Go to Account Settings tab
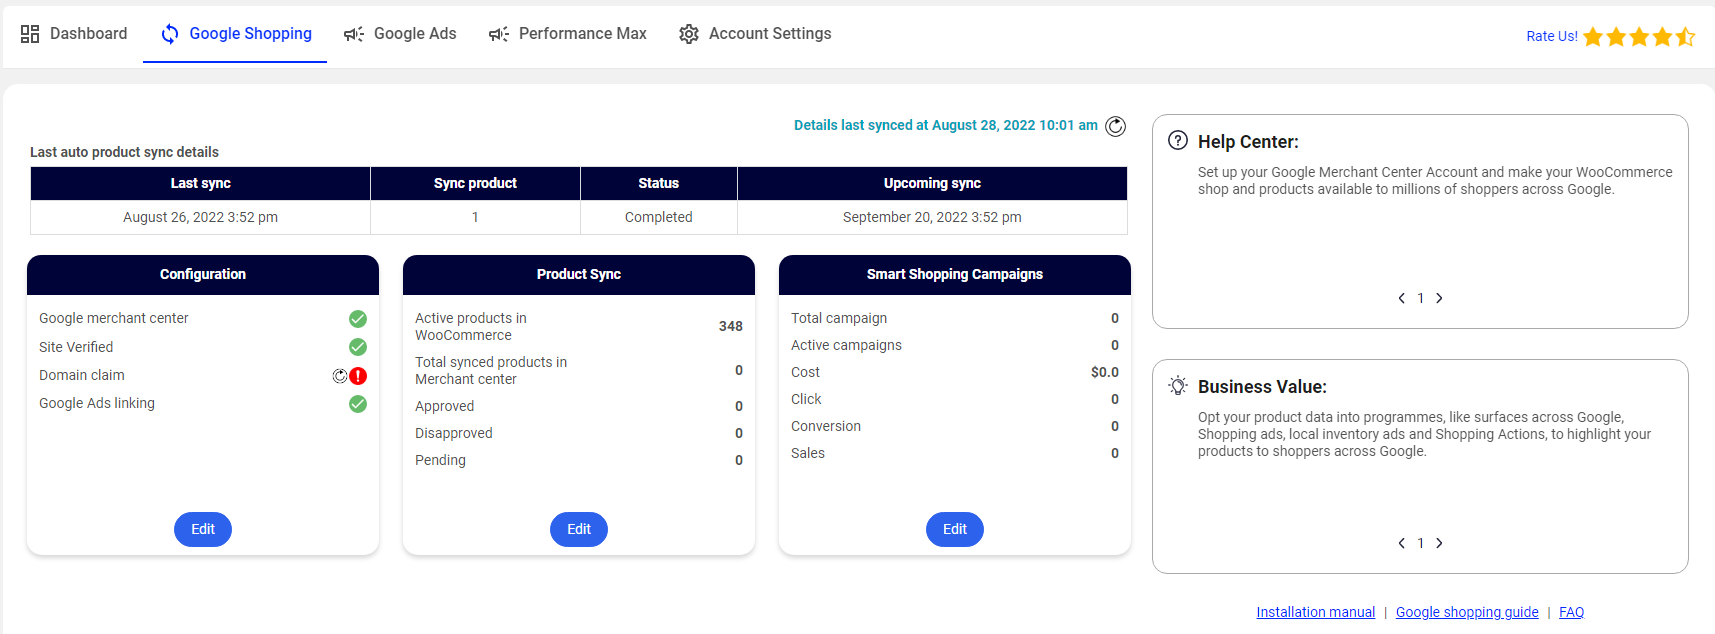This screenshot has width=1715, height=634. (x=755, y=34)
